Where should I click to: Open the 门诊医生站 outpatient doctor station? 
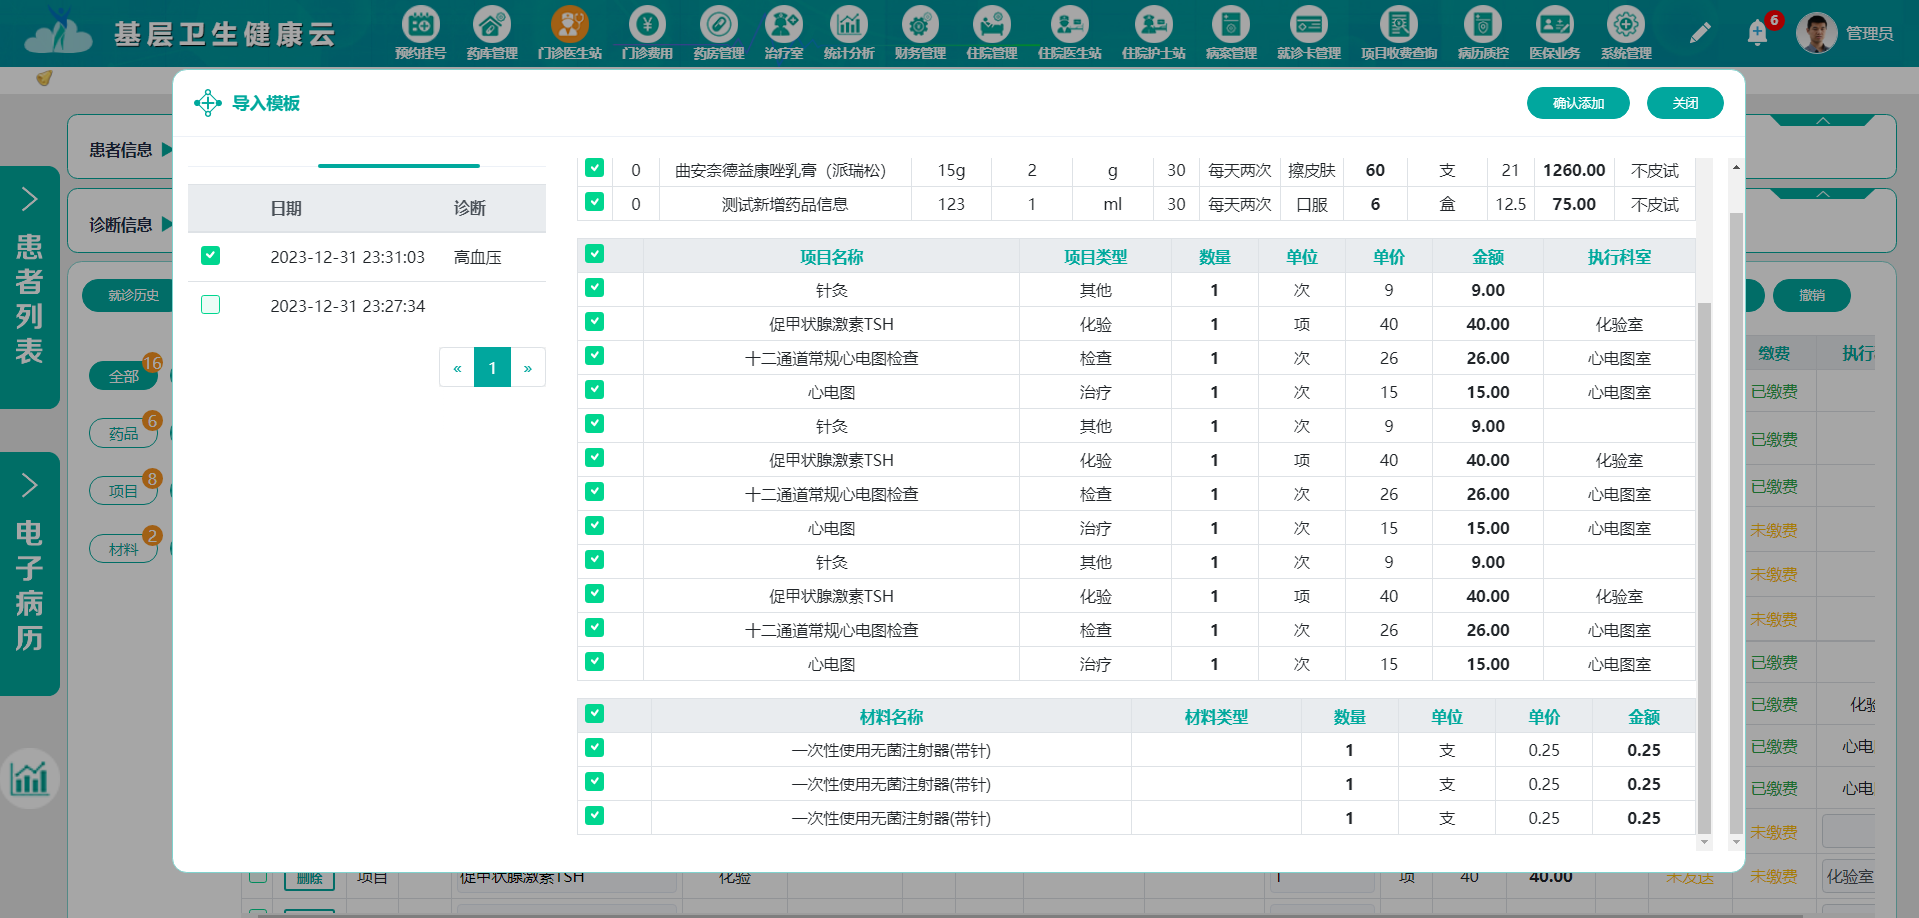click(x=569, y=33)
